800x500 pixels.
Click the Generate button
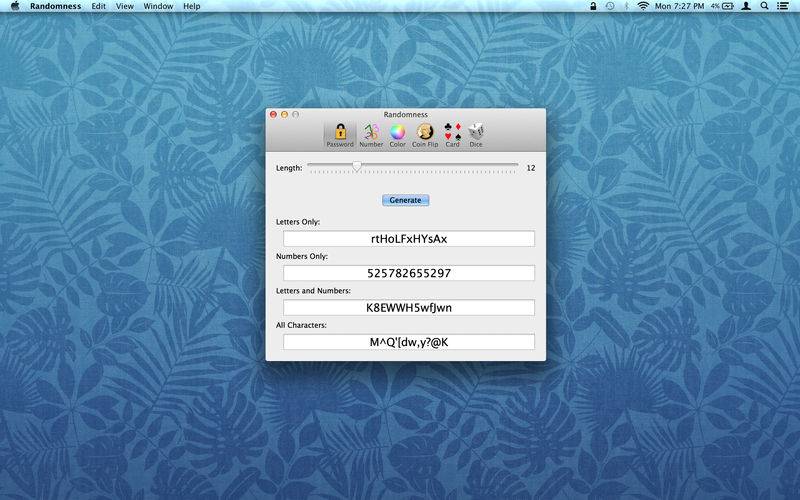tap(406, 200)
